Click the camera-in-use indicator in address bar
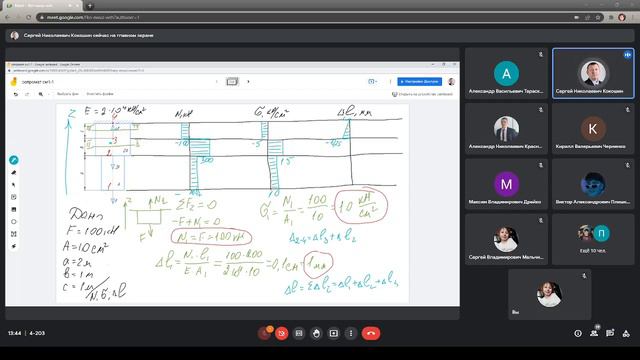Image resolution: width=640 pixels, height=360 pixels. click(576, 18)
